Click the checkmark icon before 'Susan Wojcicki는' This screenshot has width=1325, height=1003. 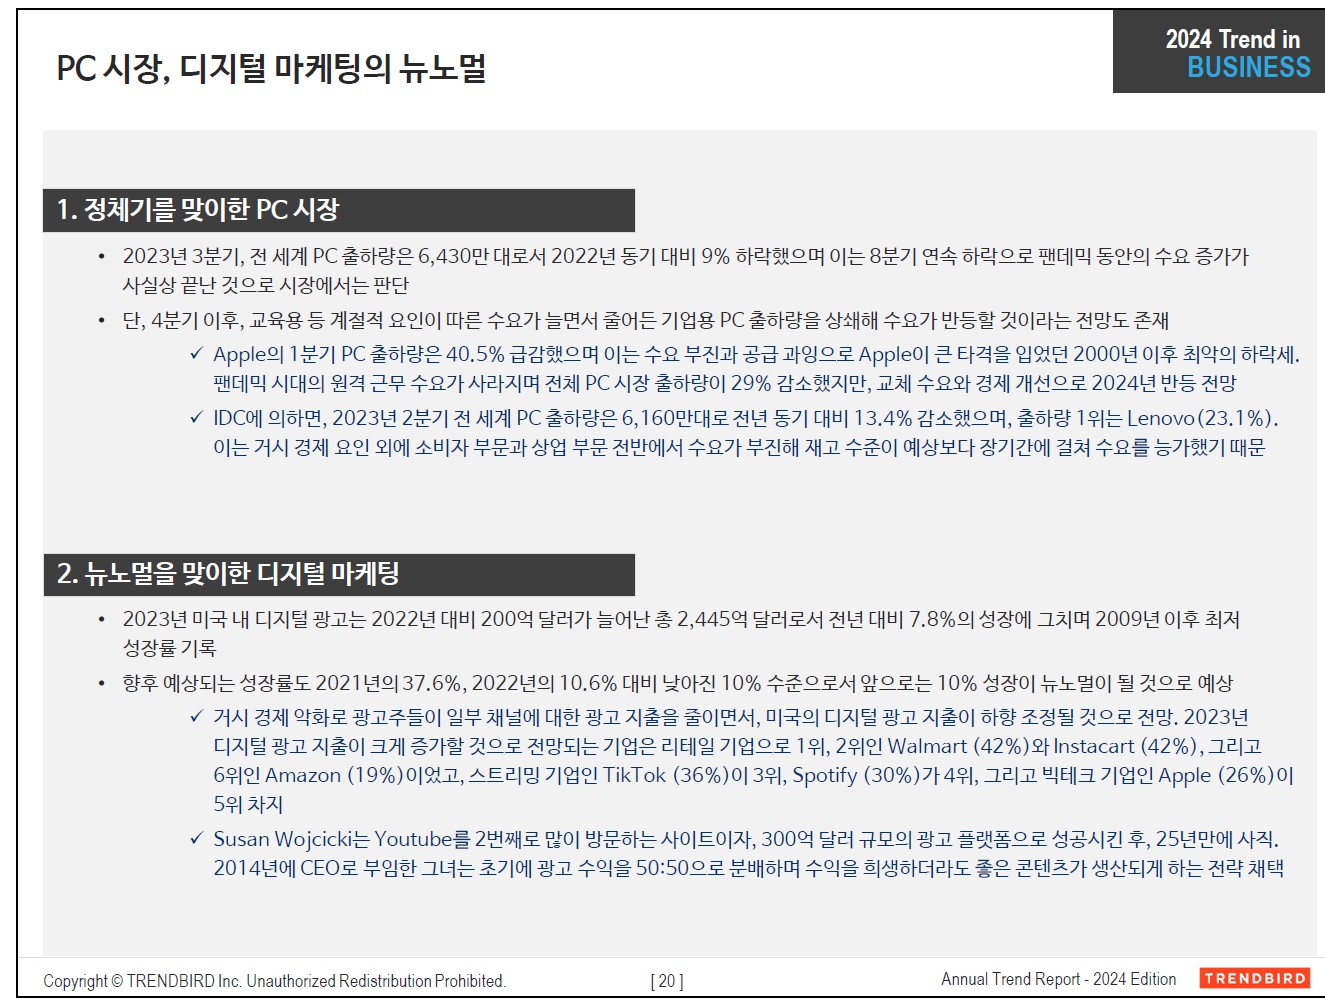(x=196, y=838)
